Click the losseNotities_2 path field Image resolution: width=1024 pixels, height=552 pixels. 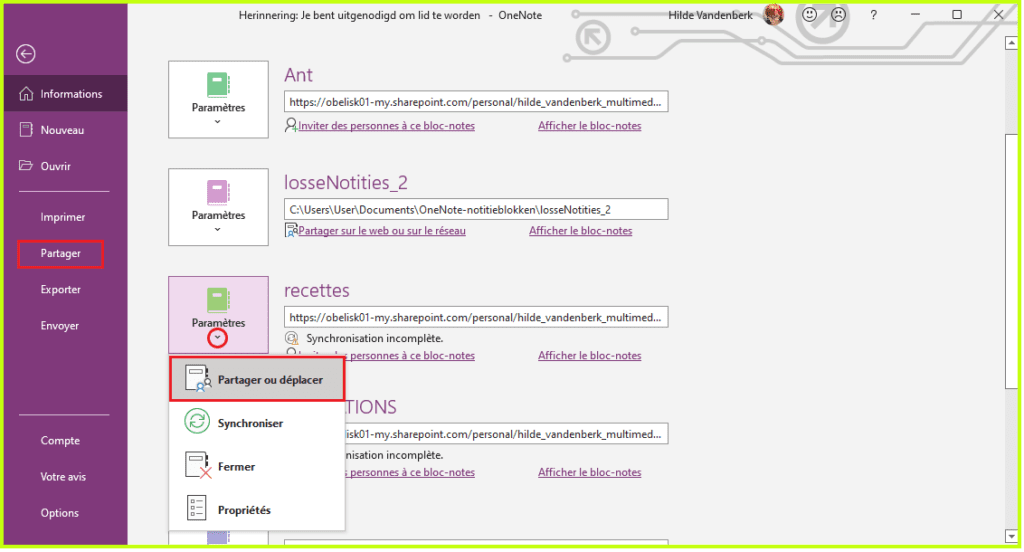pos(476,210)
